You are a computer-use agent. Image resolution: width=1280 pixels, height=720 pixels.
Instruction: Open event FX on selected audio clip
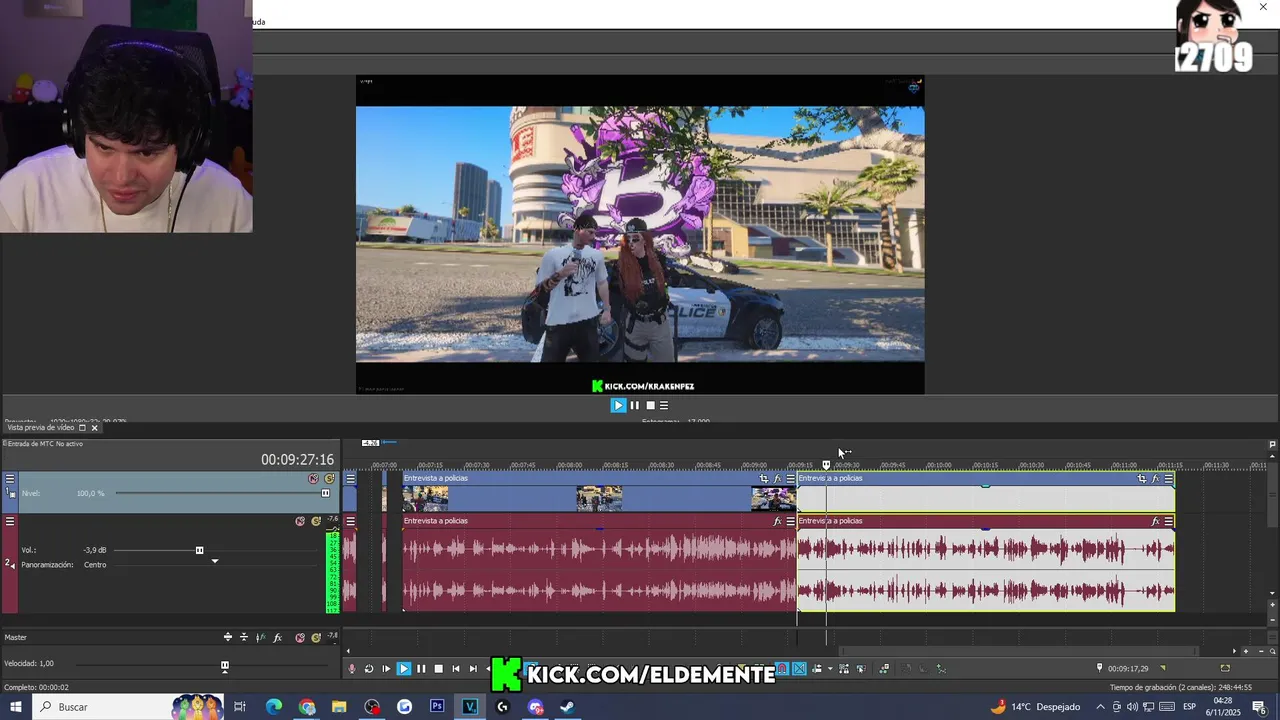tap(1155, 521)
